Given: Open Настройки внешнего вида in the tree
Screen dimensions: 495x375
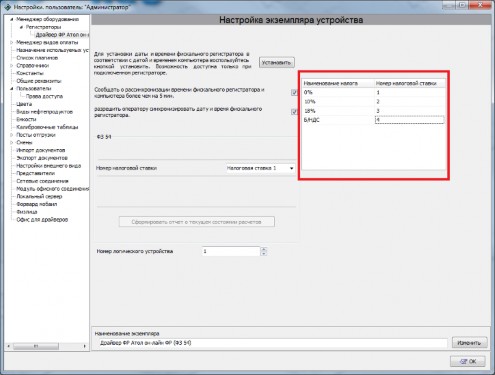Looking at the screenshot, I should (x=49, y=165).
